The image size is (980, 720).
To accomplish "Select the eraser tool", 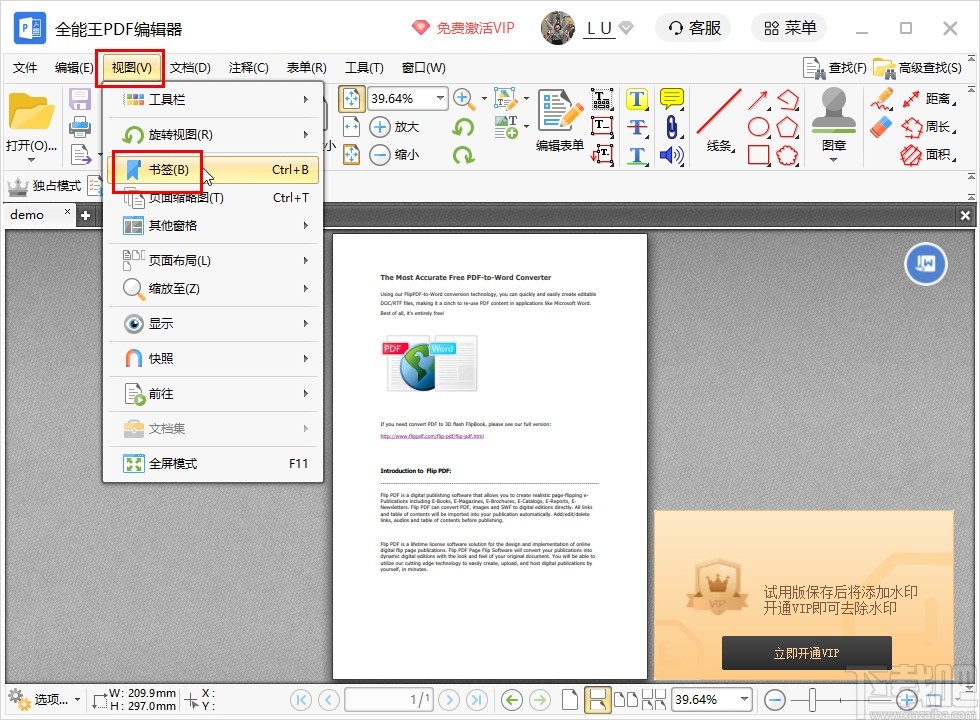I will [881, 127].
